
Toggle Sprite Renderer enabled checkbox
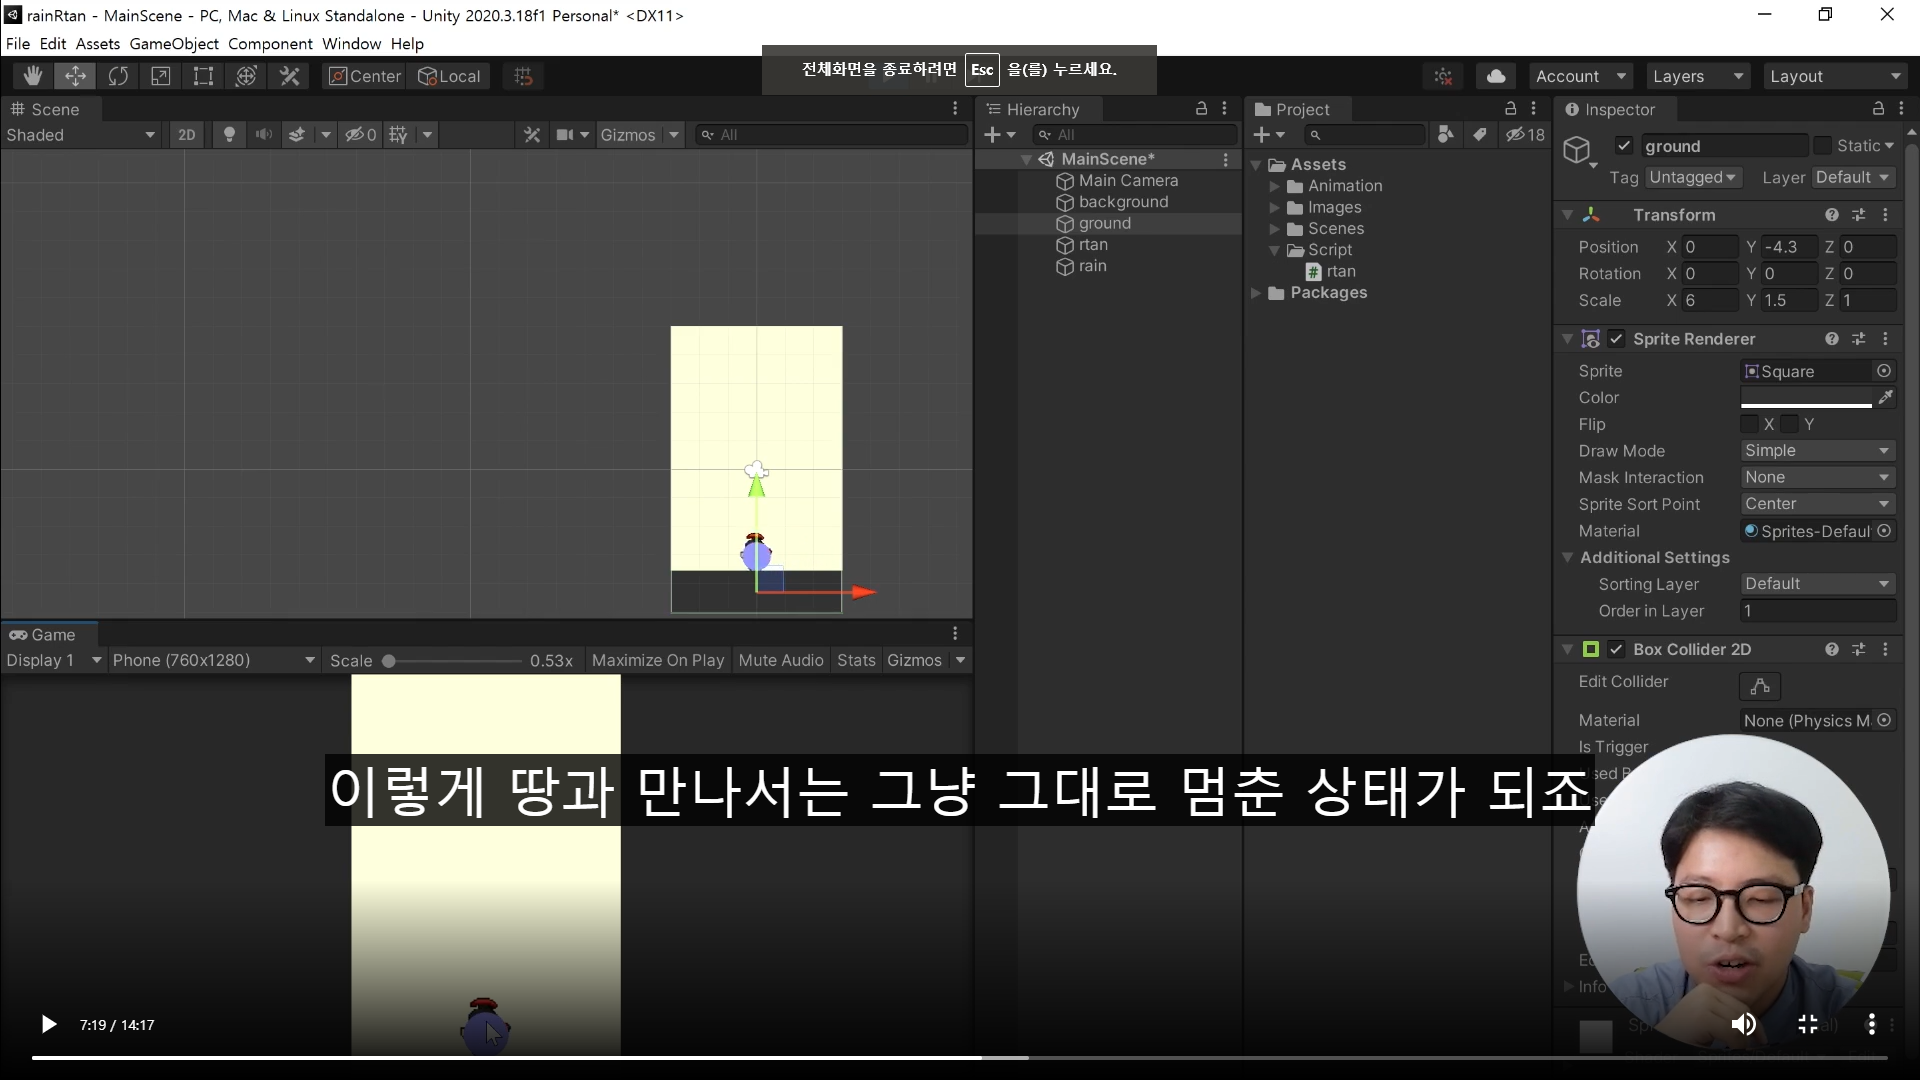pyautogui.click(x=1616, y=339)
